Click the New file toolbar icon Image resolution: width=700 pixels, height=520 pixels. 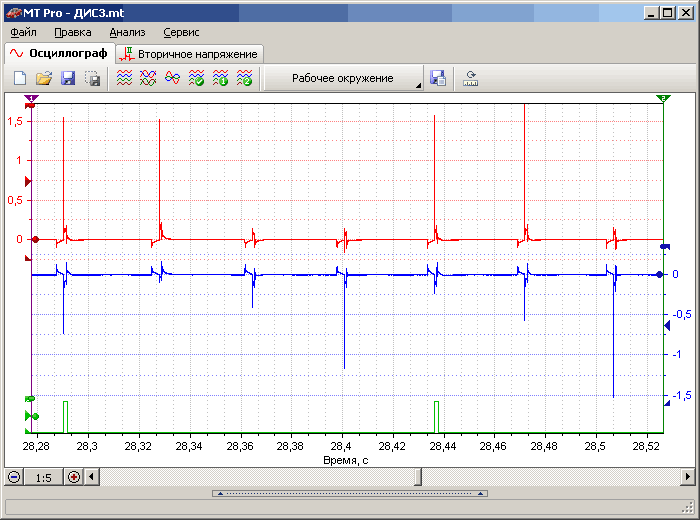coord(20,78)
